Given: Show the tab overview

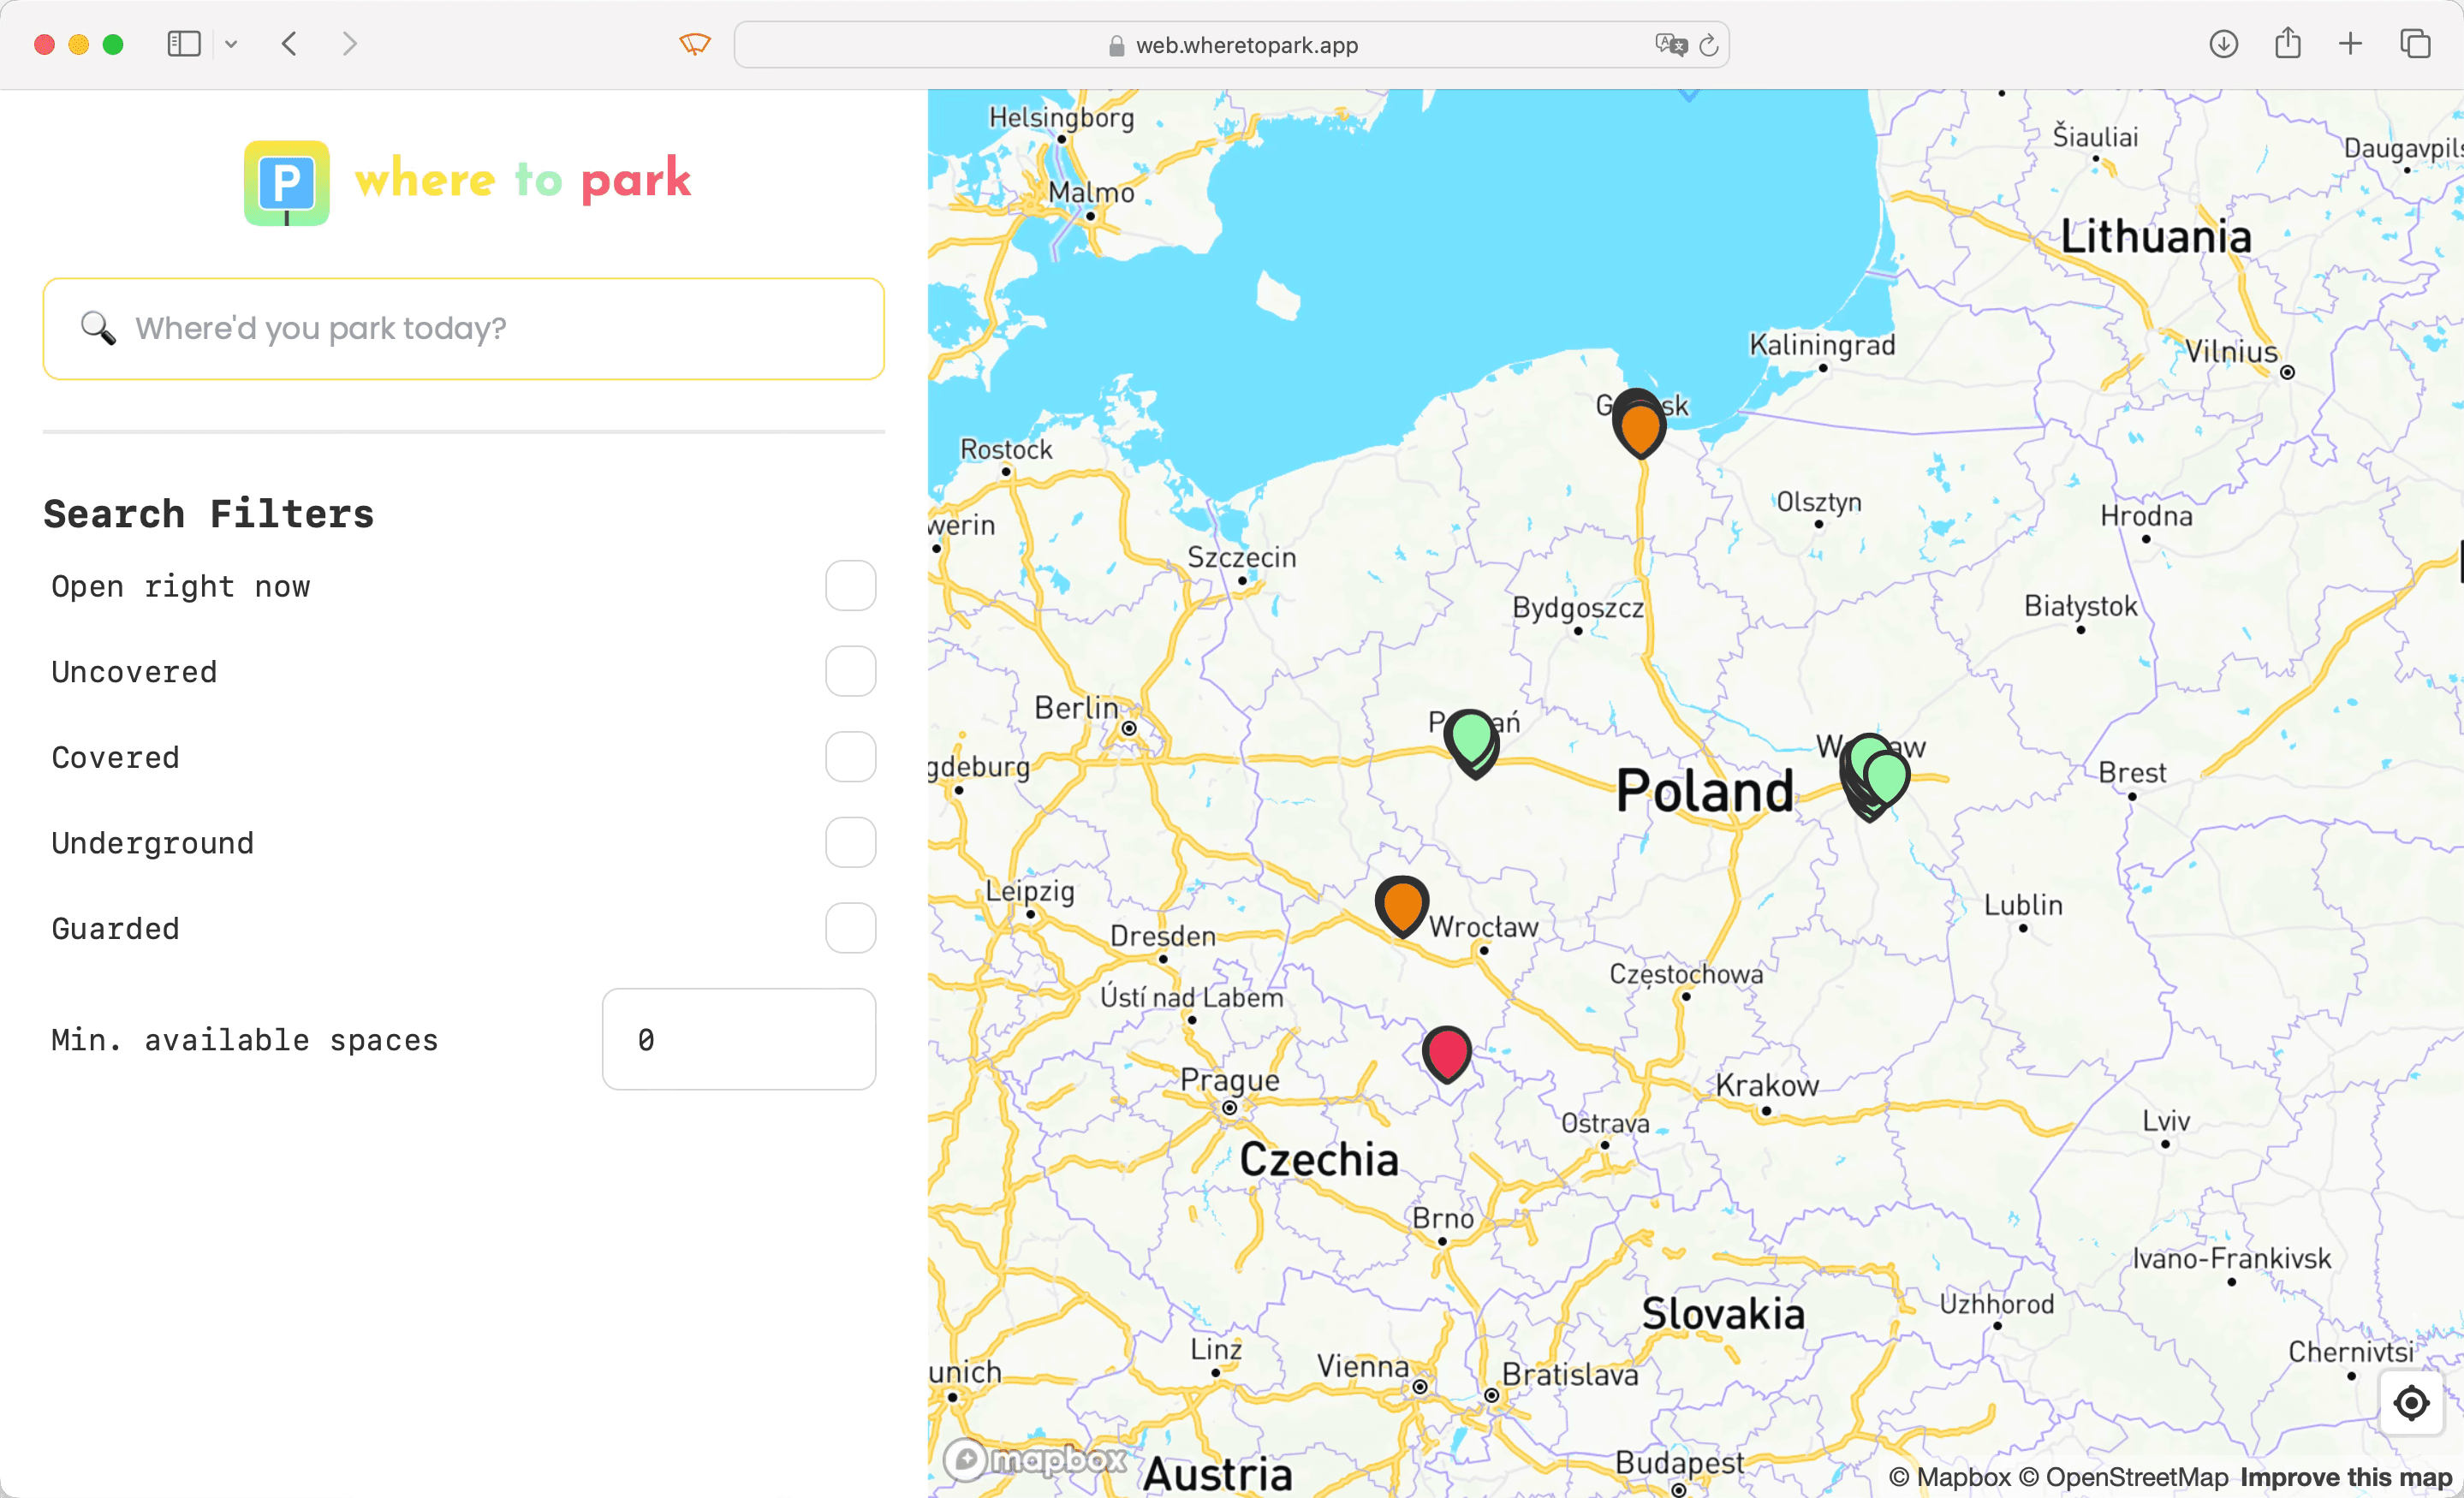Looking at the screenshot, I should 2416,43.
